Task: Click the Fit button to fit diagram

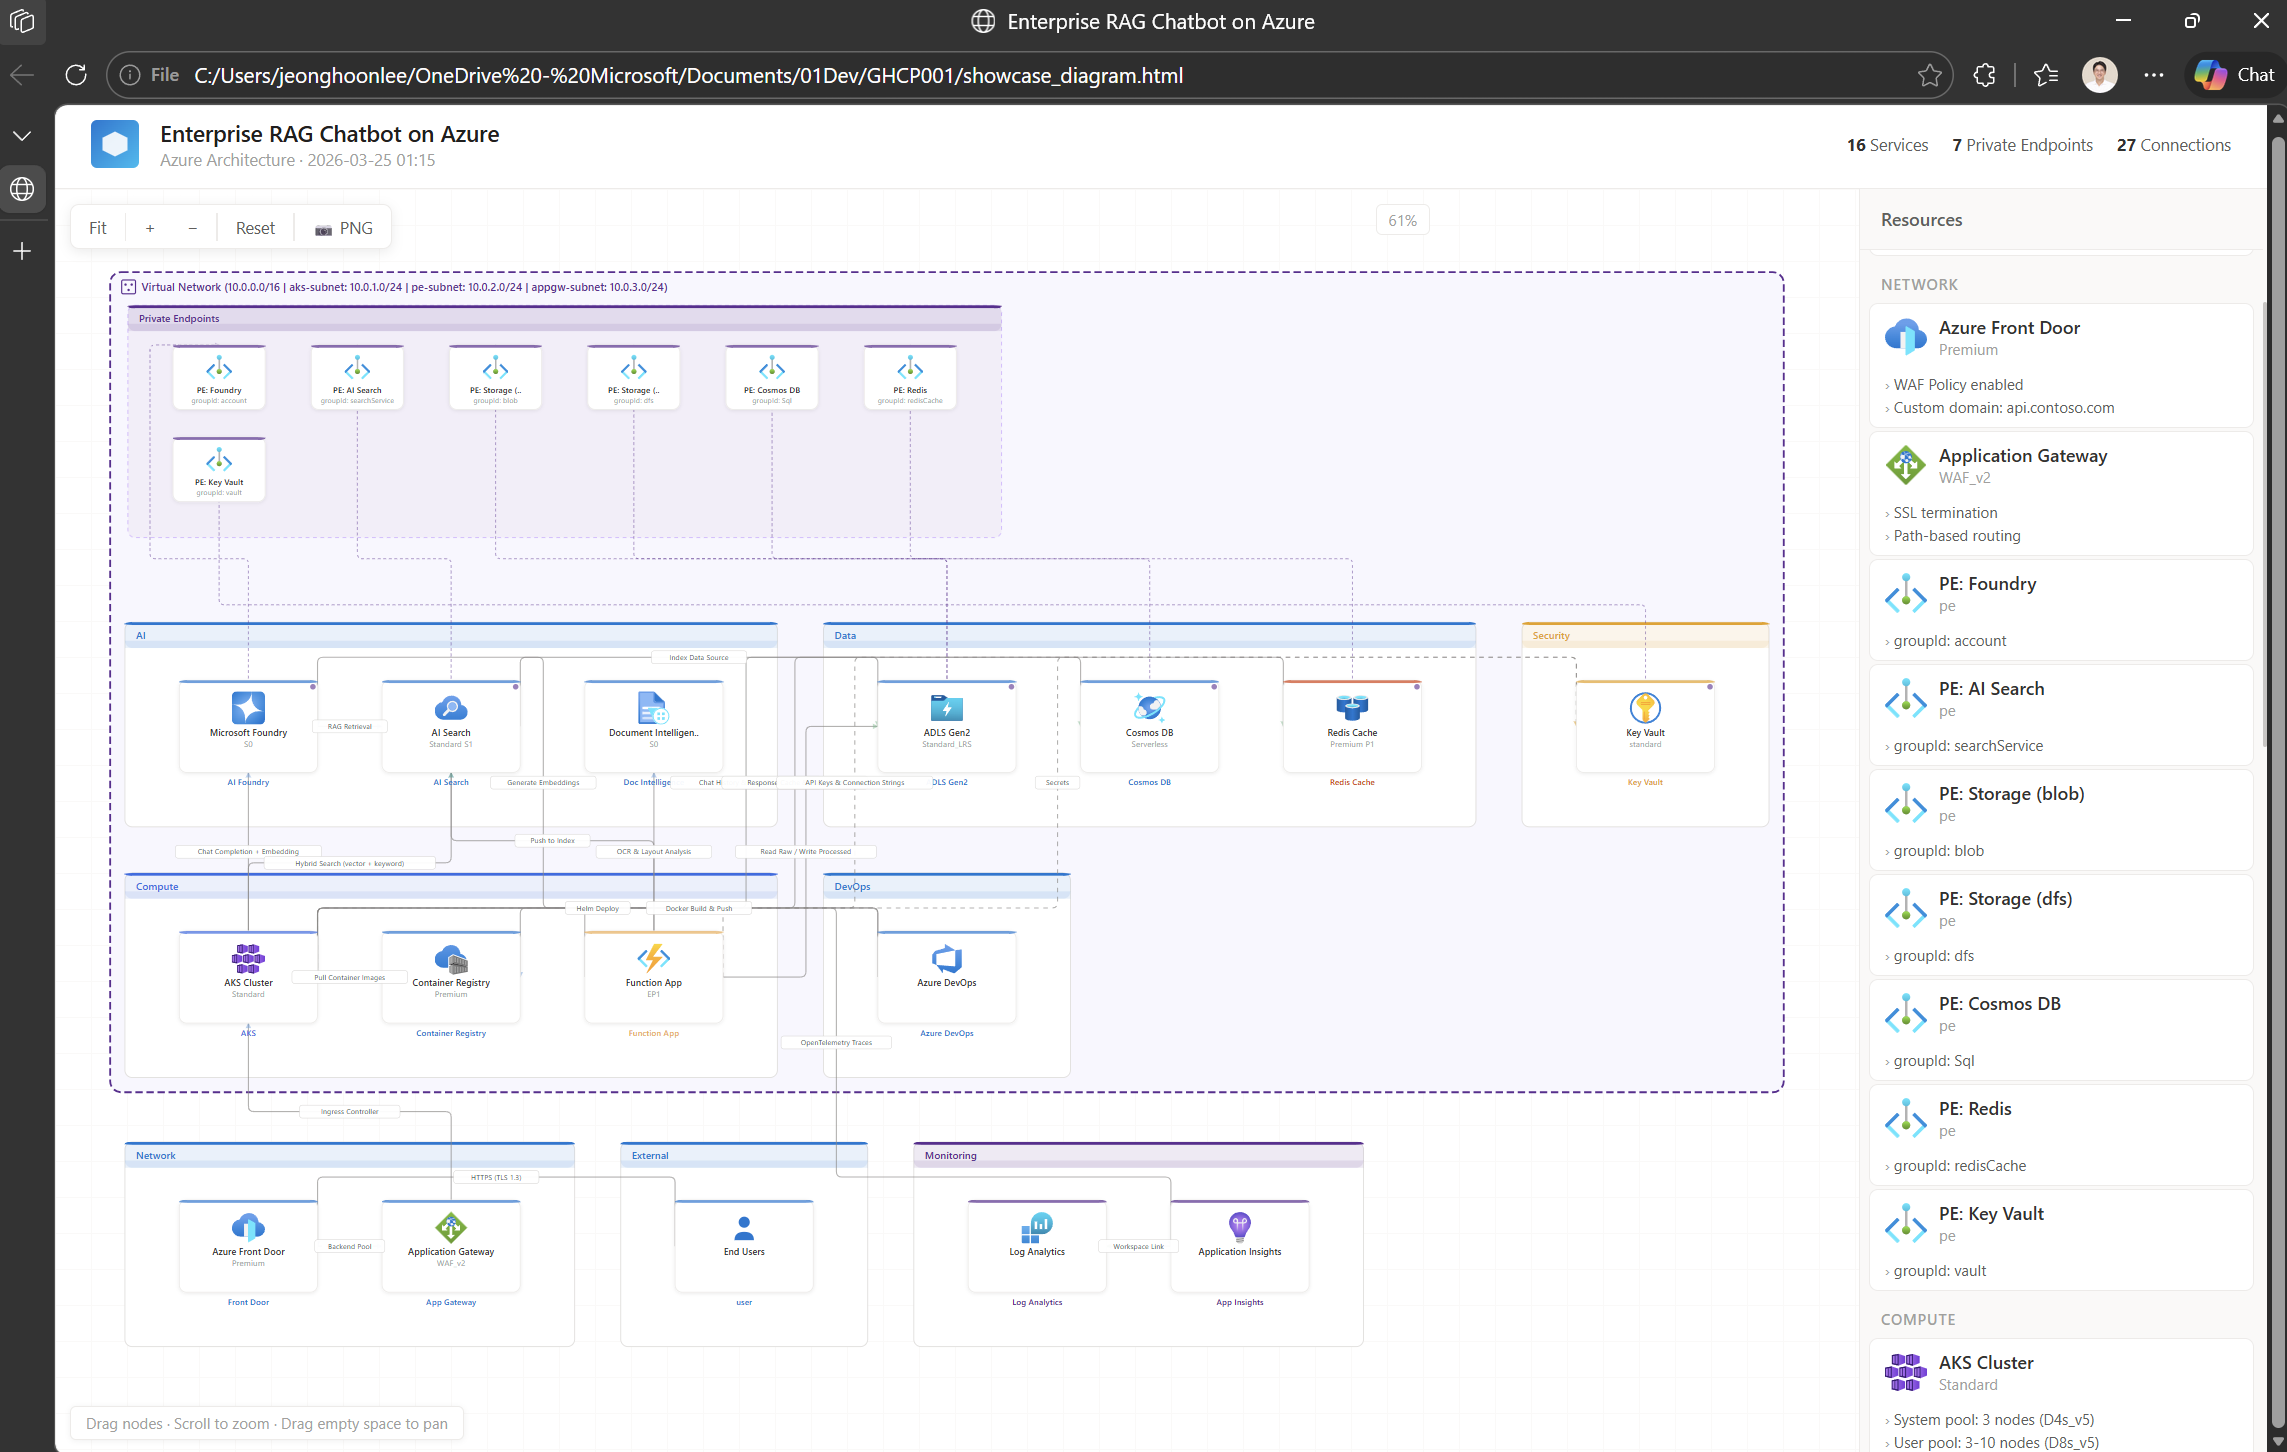Action: click(x=98, y=228)
